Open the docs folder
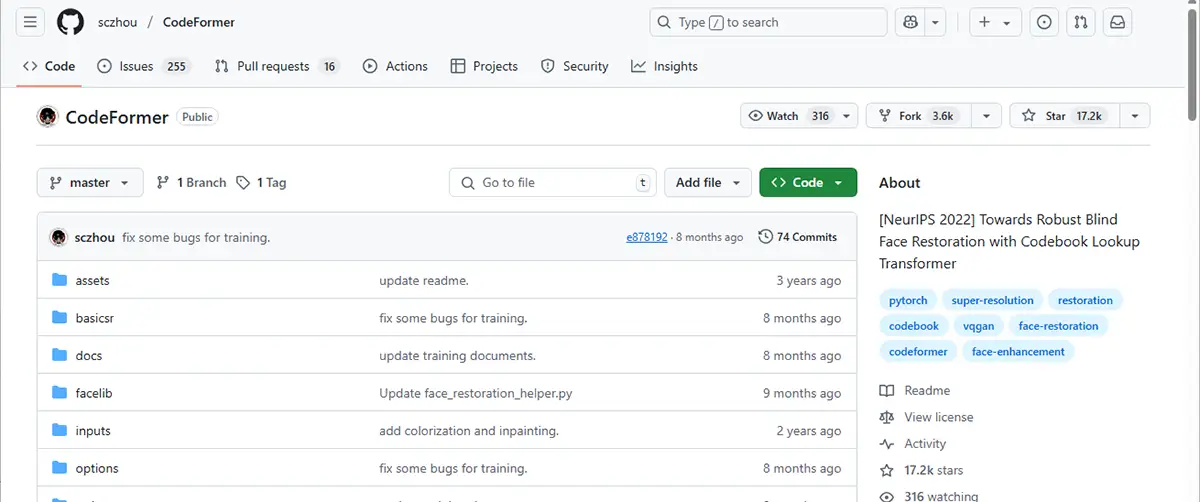This screenshot has width=1200, height=502. click(89, 355)
